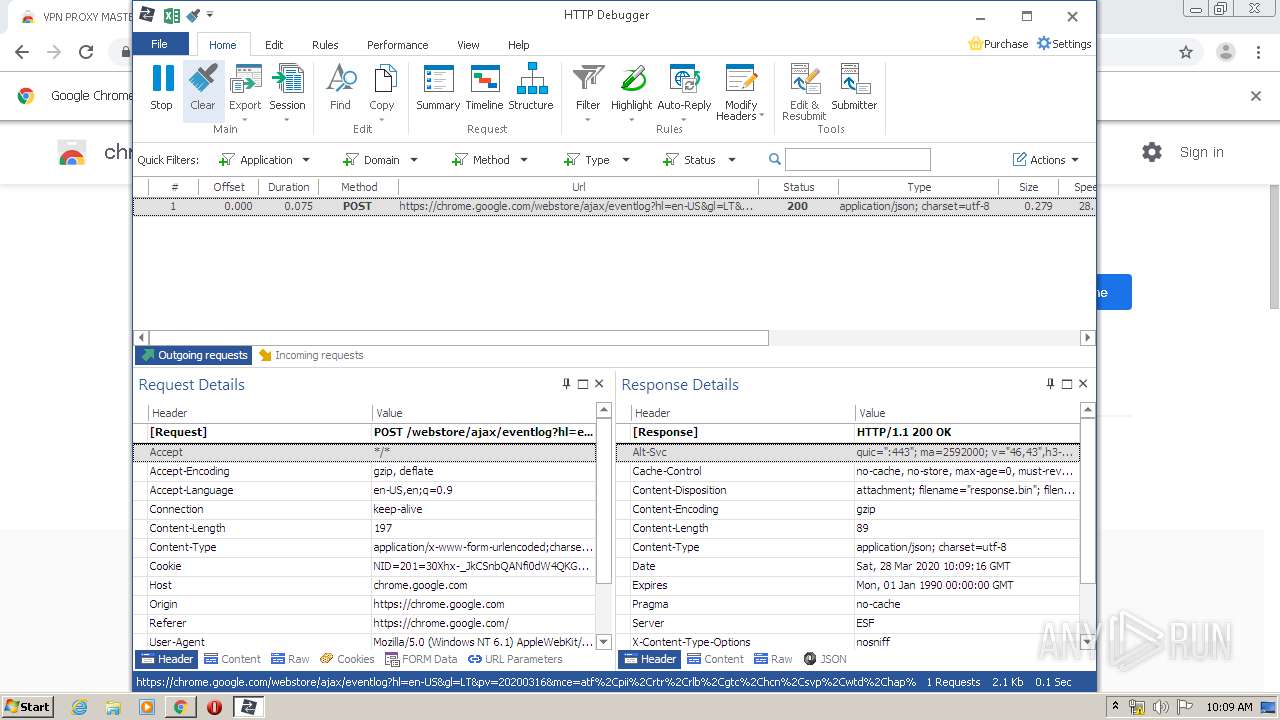Open the response Content tab
Screen dimensions: 1280x720
[x=715, y=659]
